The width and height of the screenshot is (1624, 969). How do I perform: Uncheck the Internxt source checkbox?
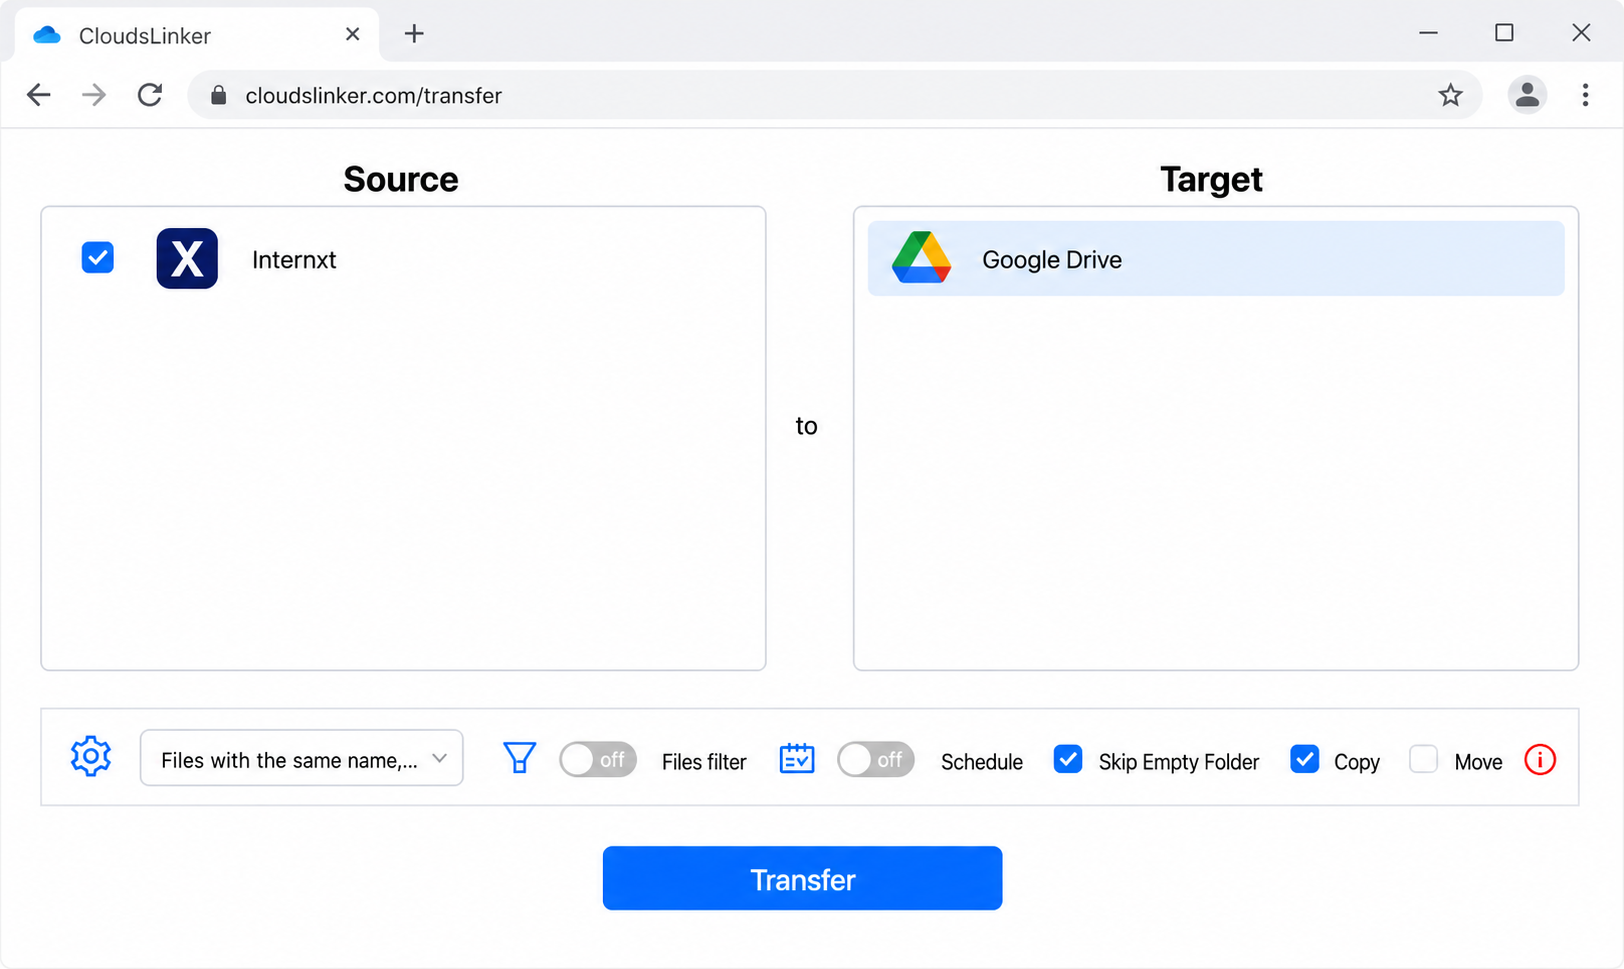click(98, 258)
